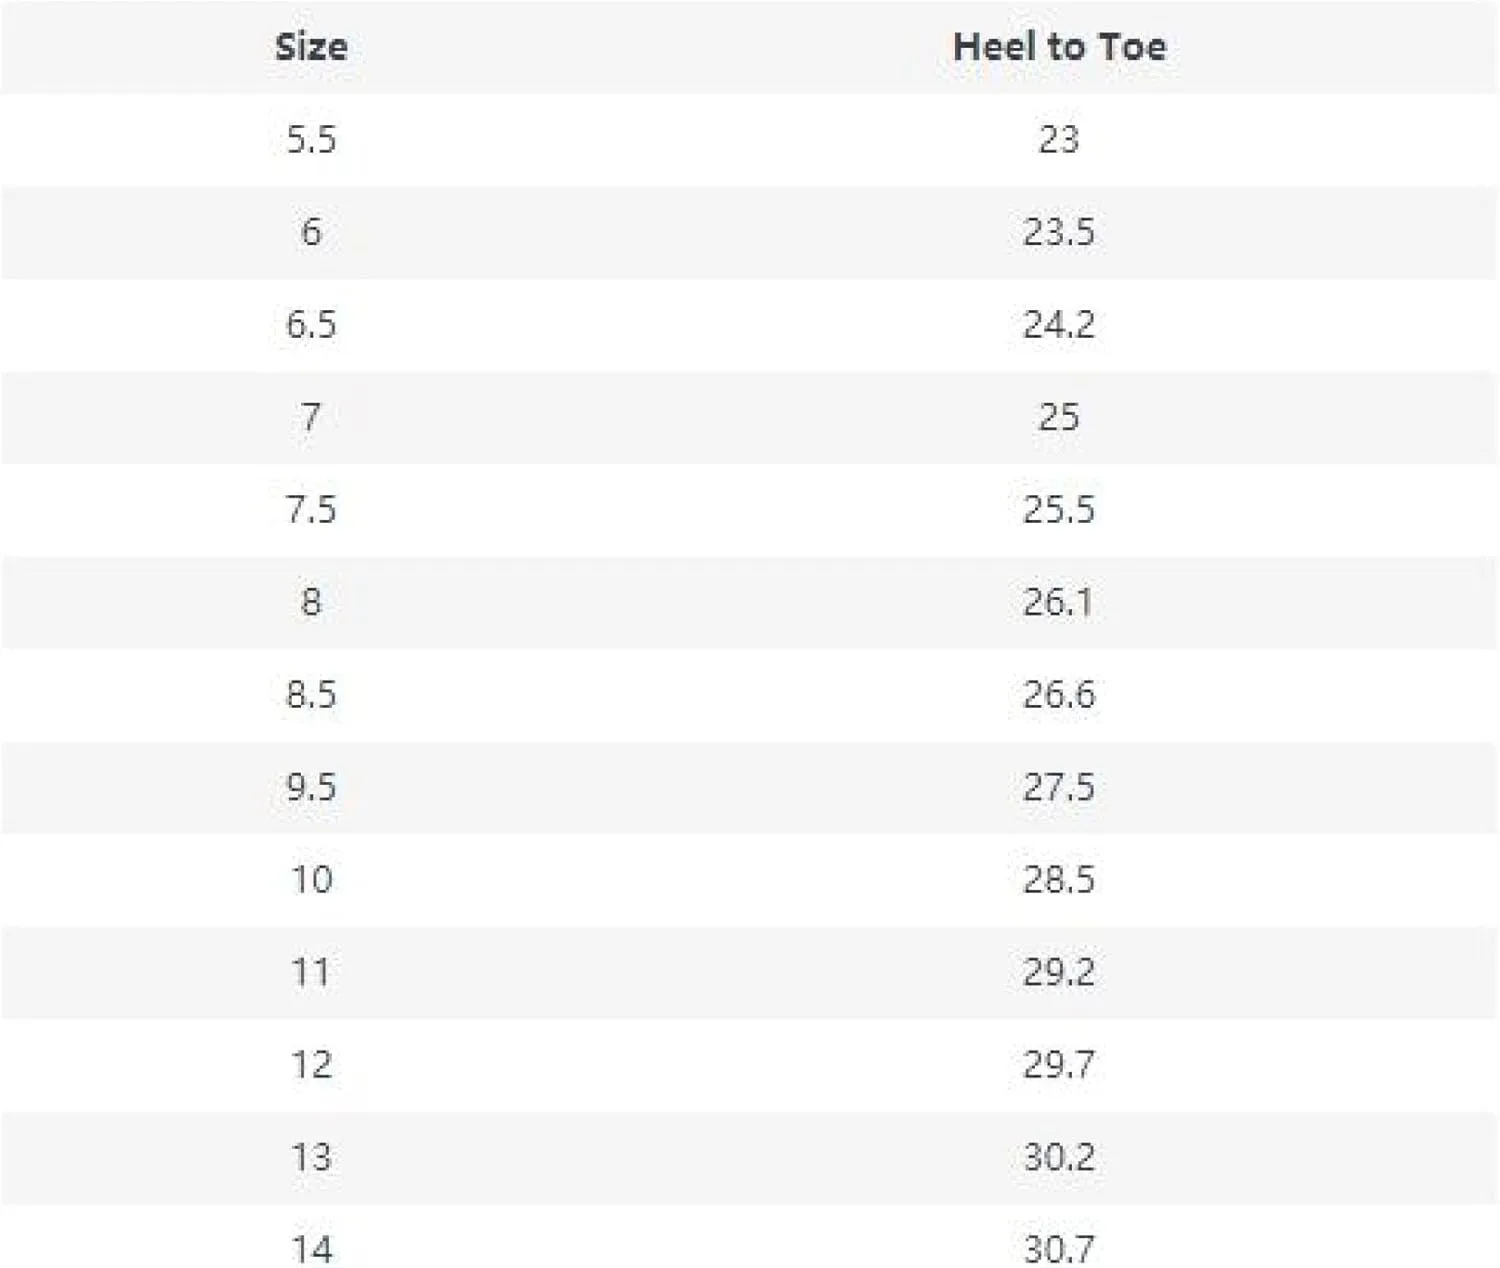Click the size 6.5 cell
This screenshot has width=1500, height=1268.
311,324
